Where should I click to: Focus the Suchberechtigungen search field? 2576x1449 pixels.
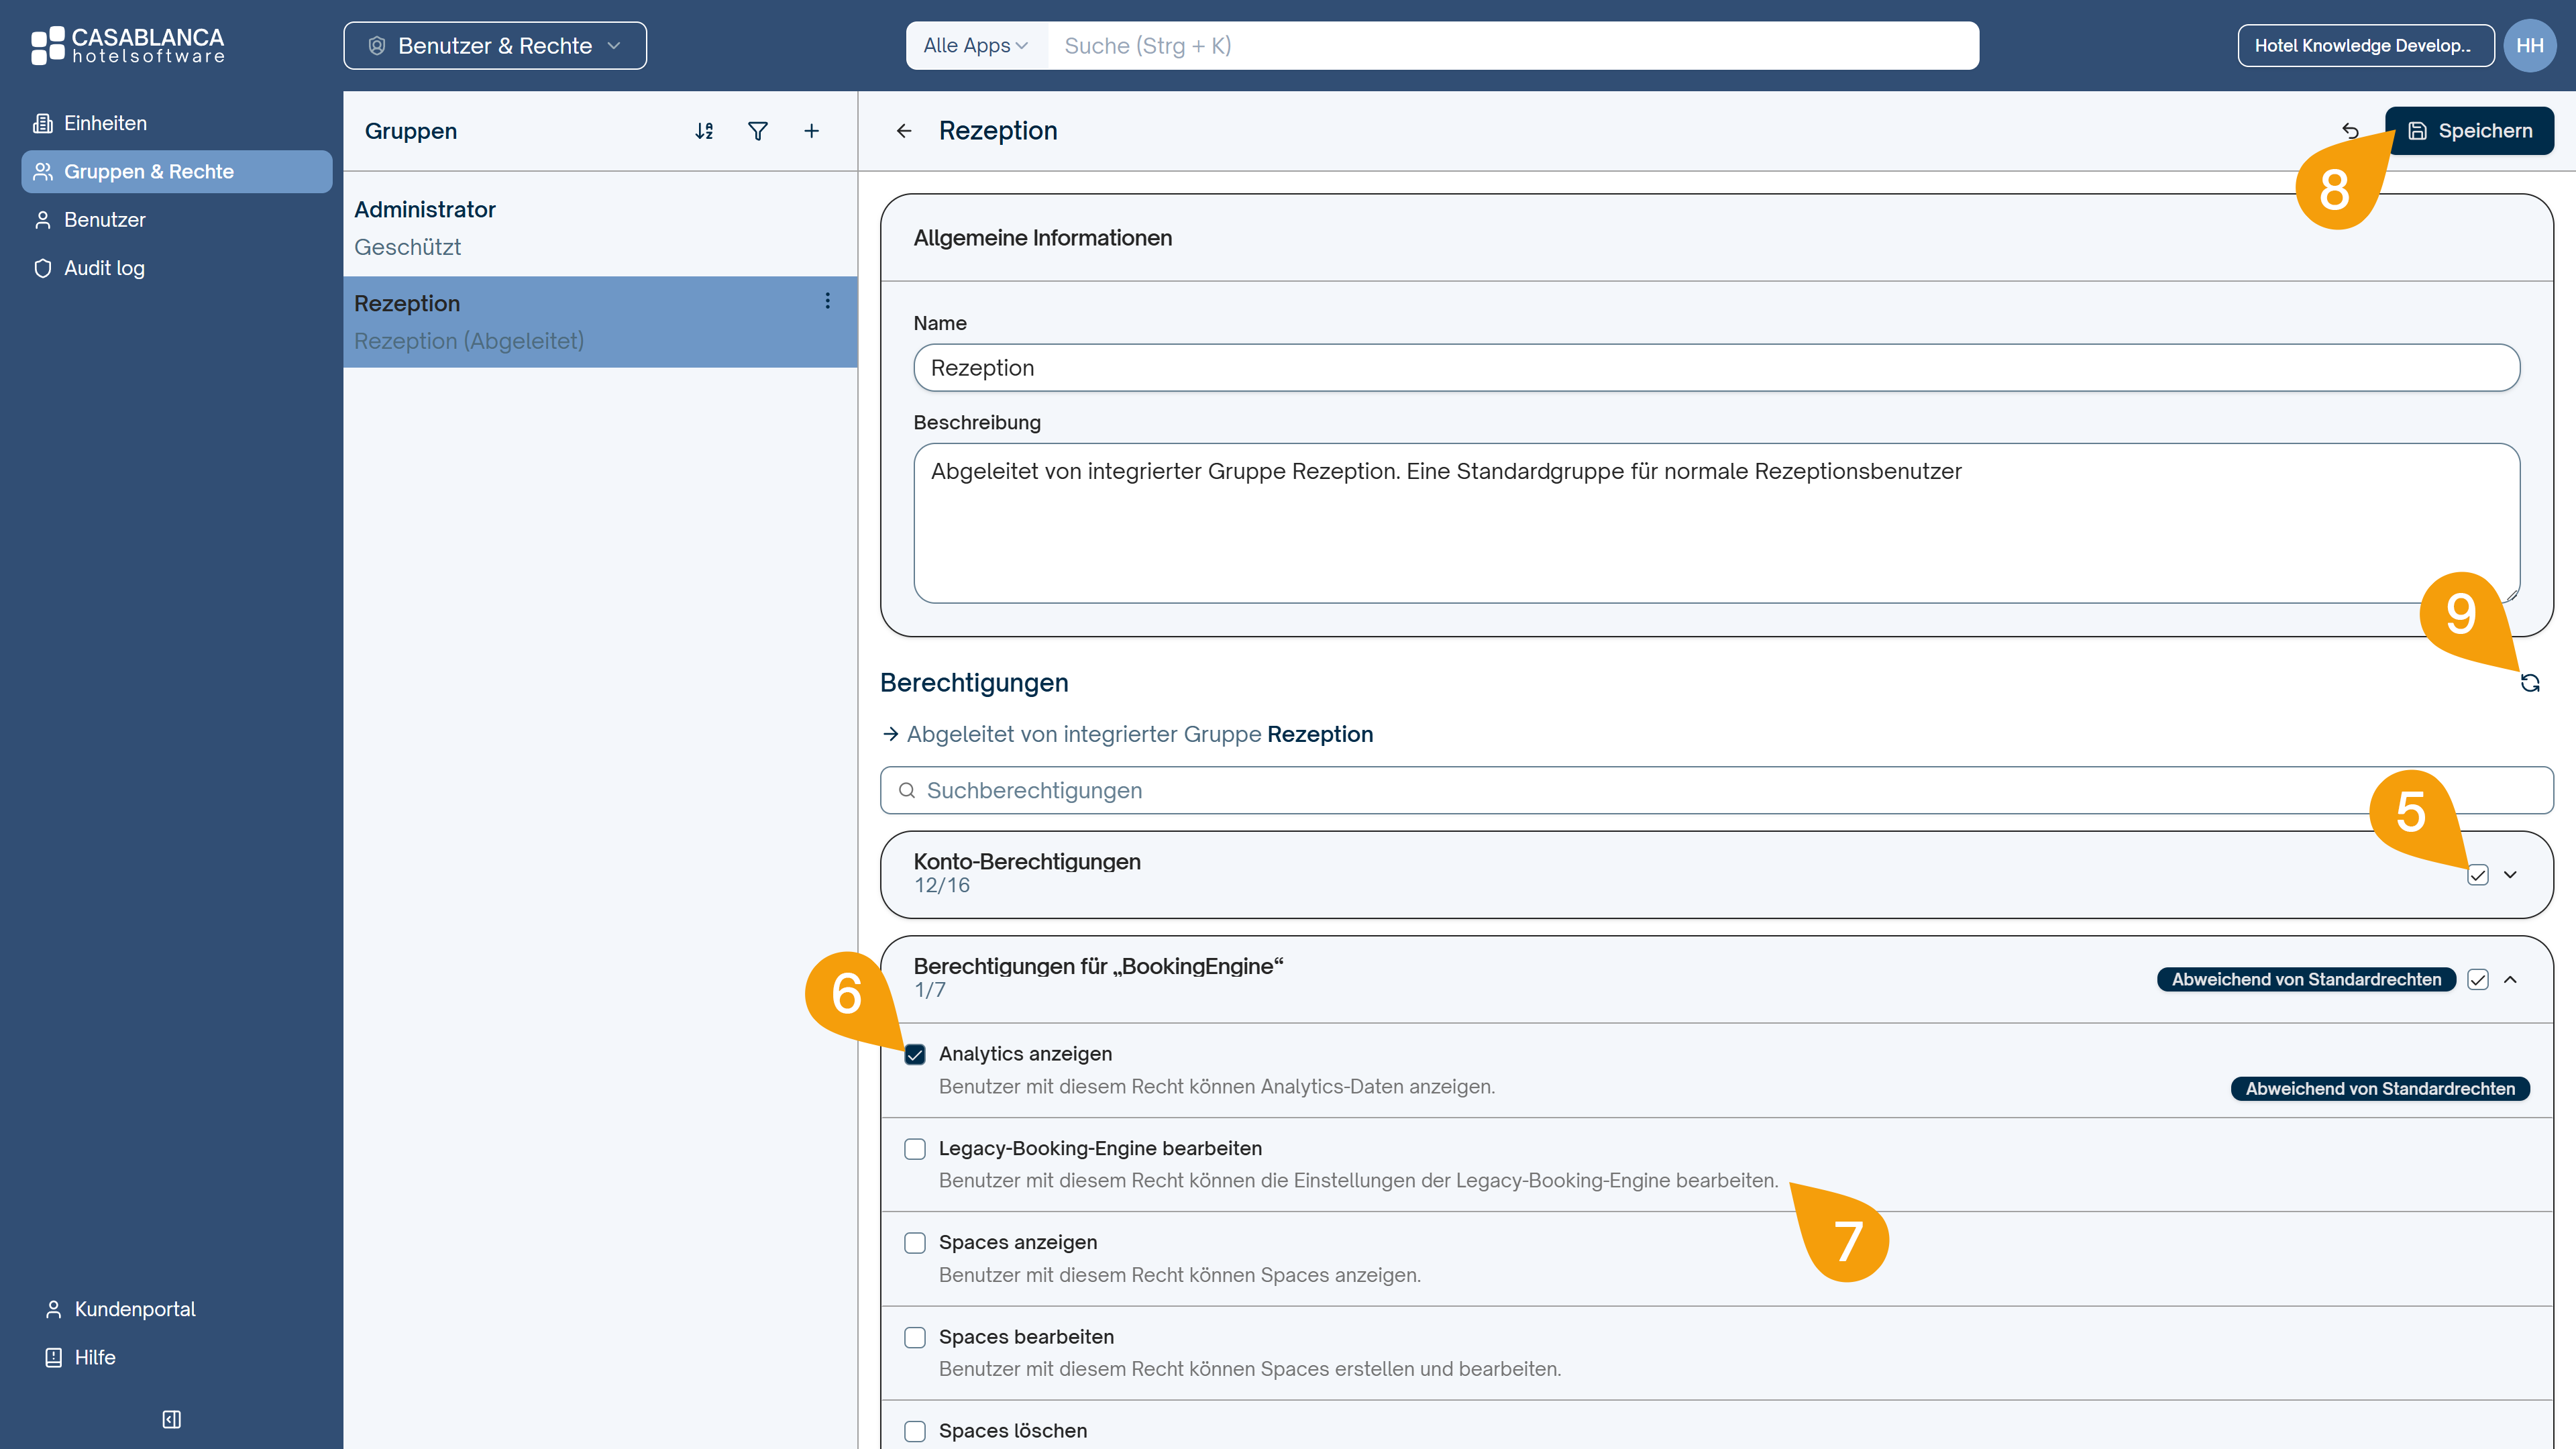pyautogui.click(x=1716, y=790)
